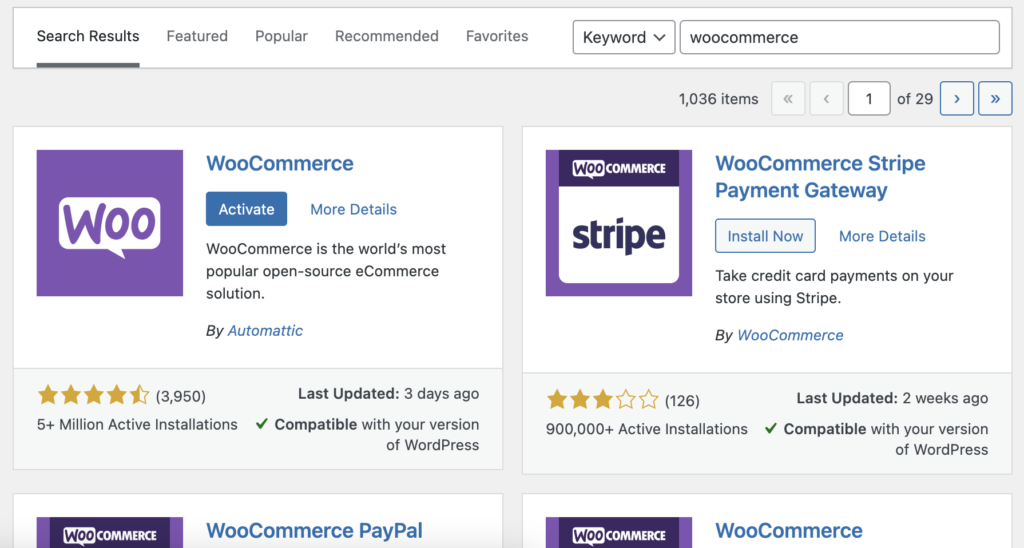Install the WooCommerce Stripe Payment Gateway plugin

point(765,236)
